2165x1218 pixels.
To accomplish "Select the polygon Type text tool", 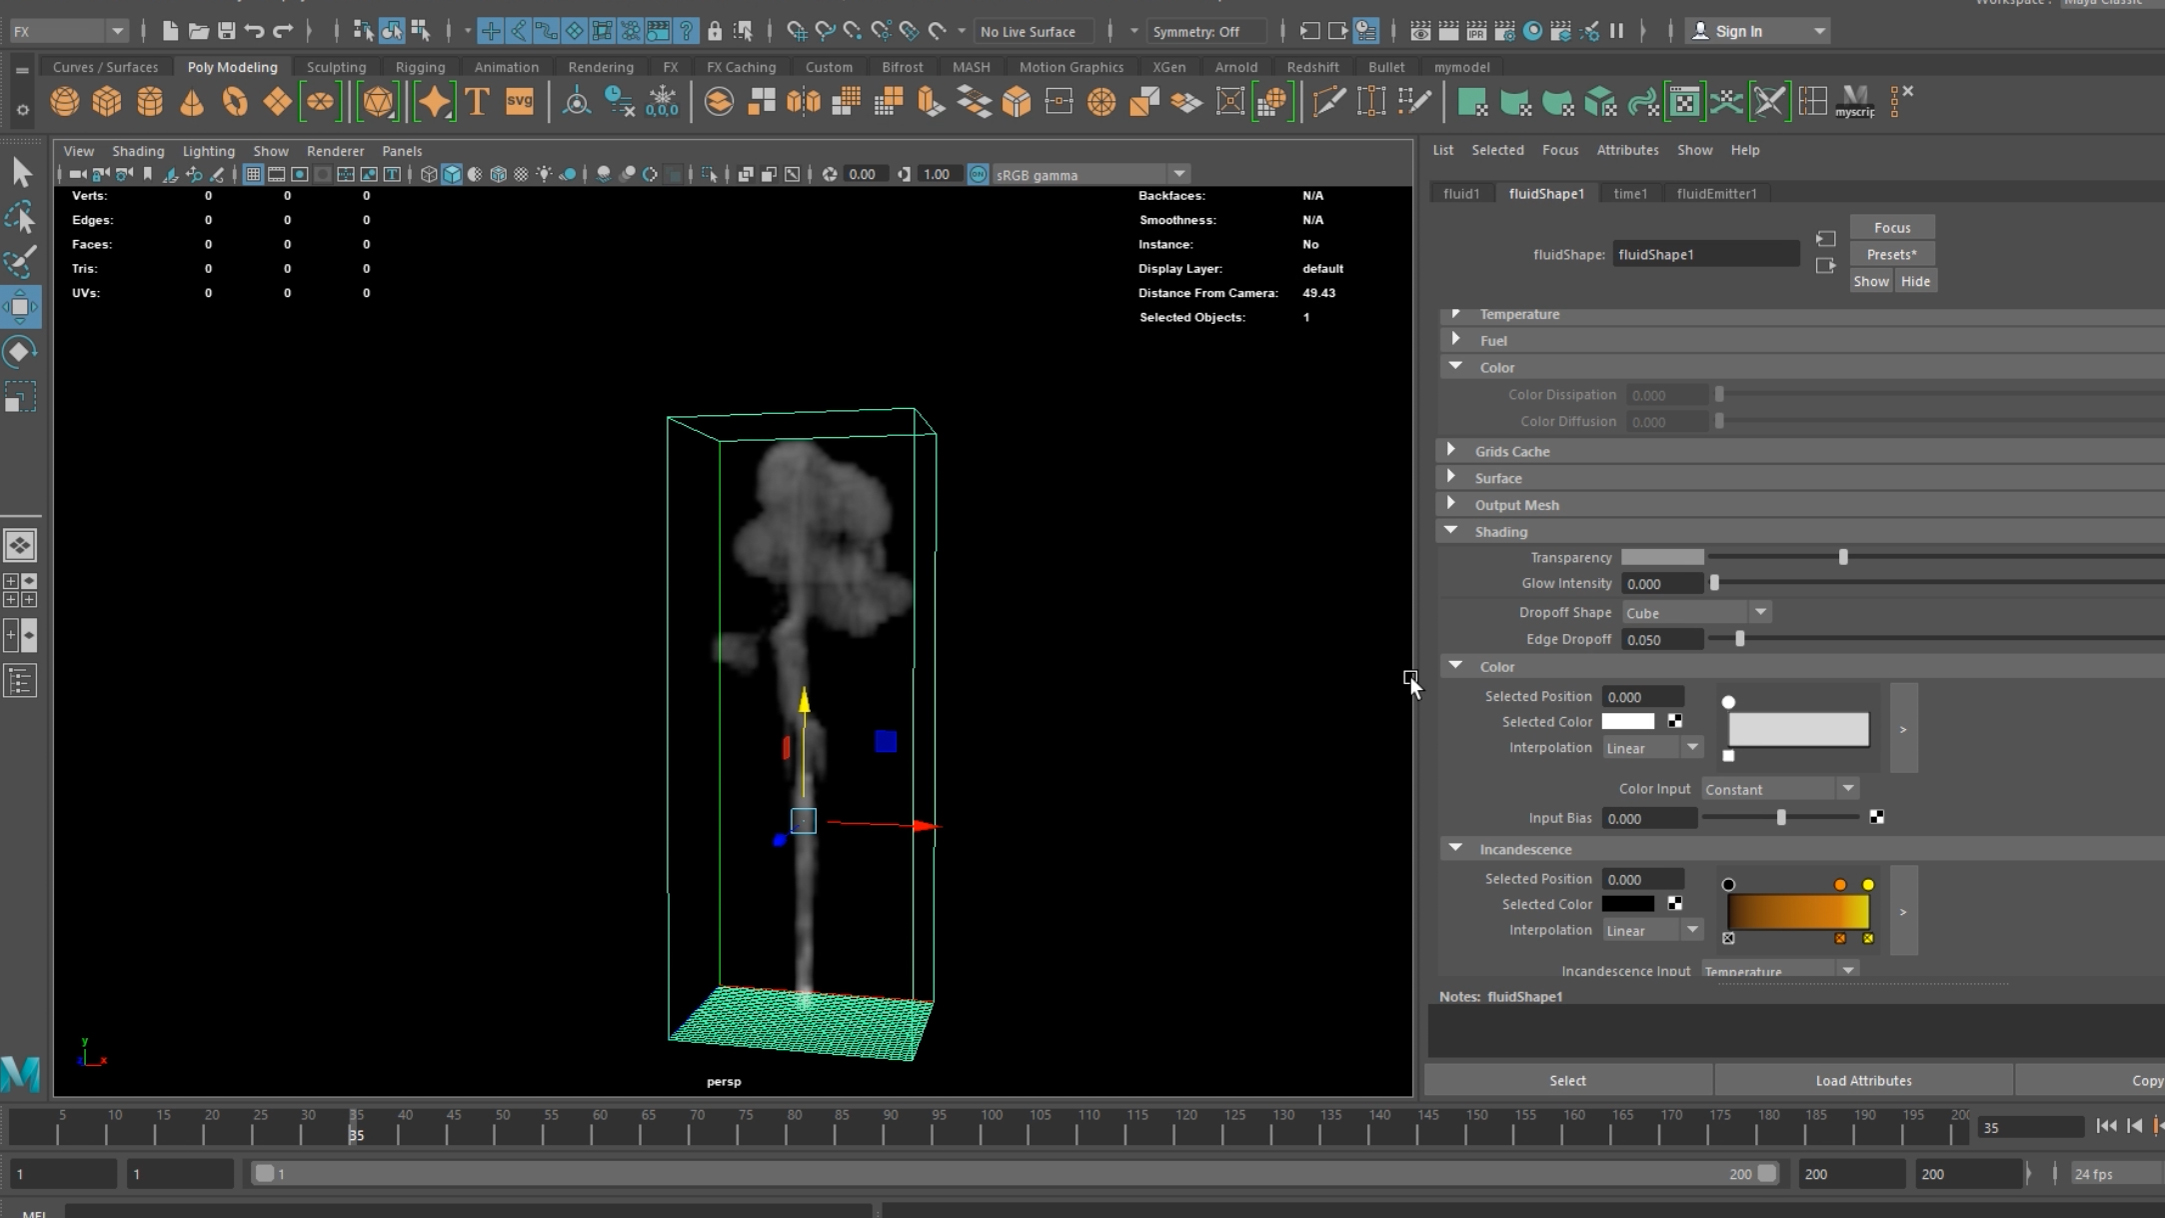I will 477,102.
